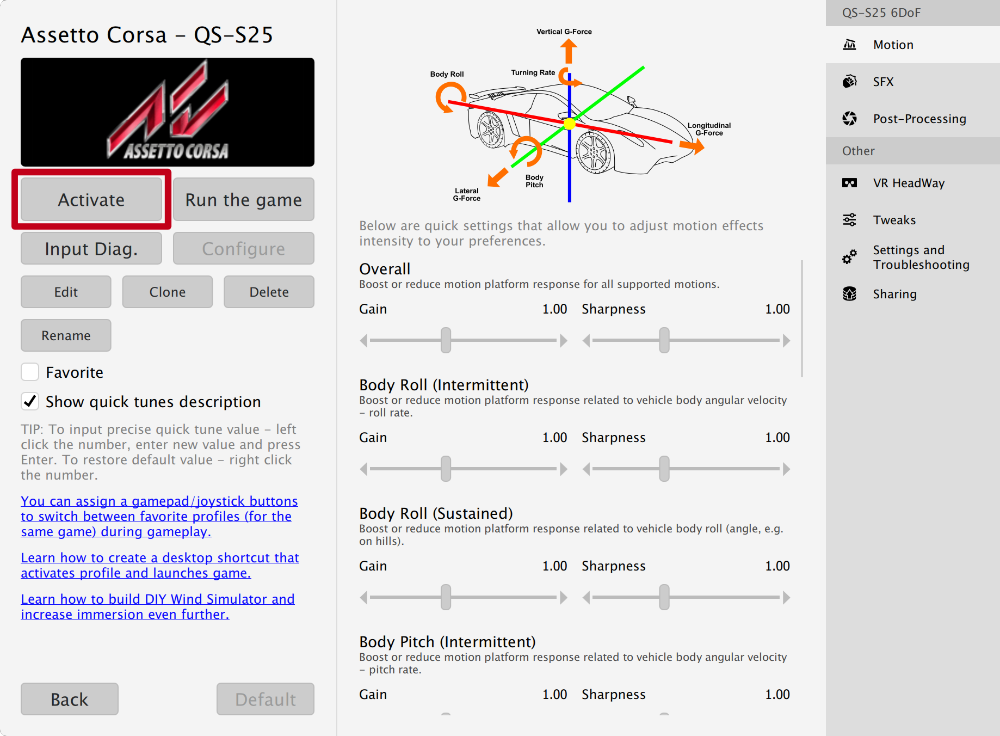The image size is (1000, 736).
Task: Select the SFX speaker icon
Action: click(849, 81)
